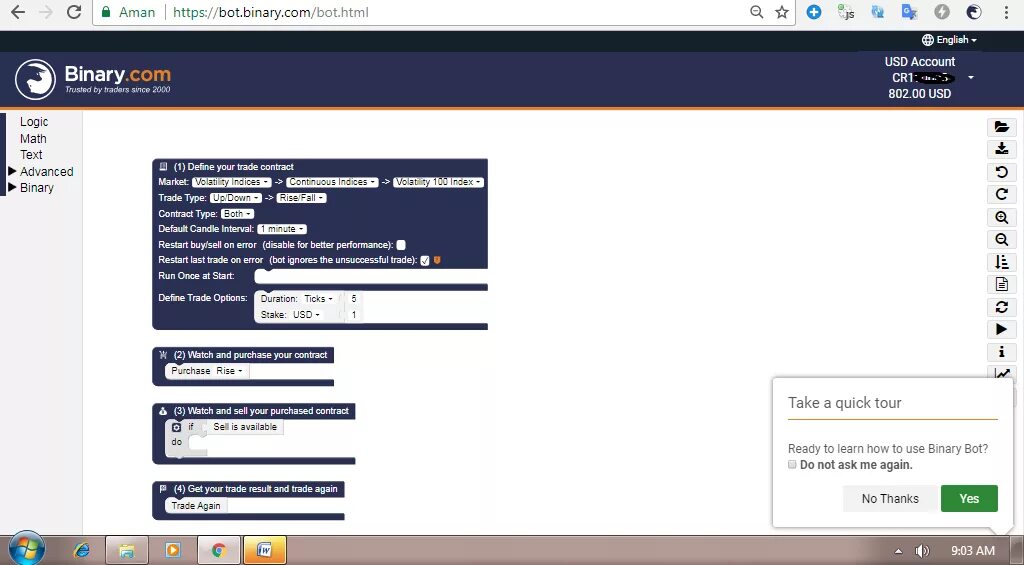
Task: Open the Math toolbox category
Action: coord(33,138)
